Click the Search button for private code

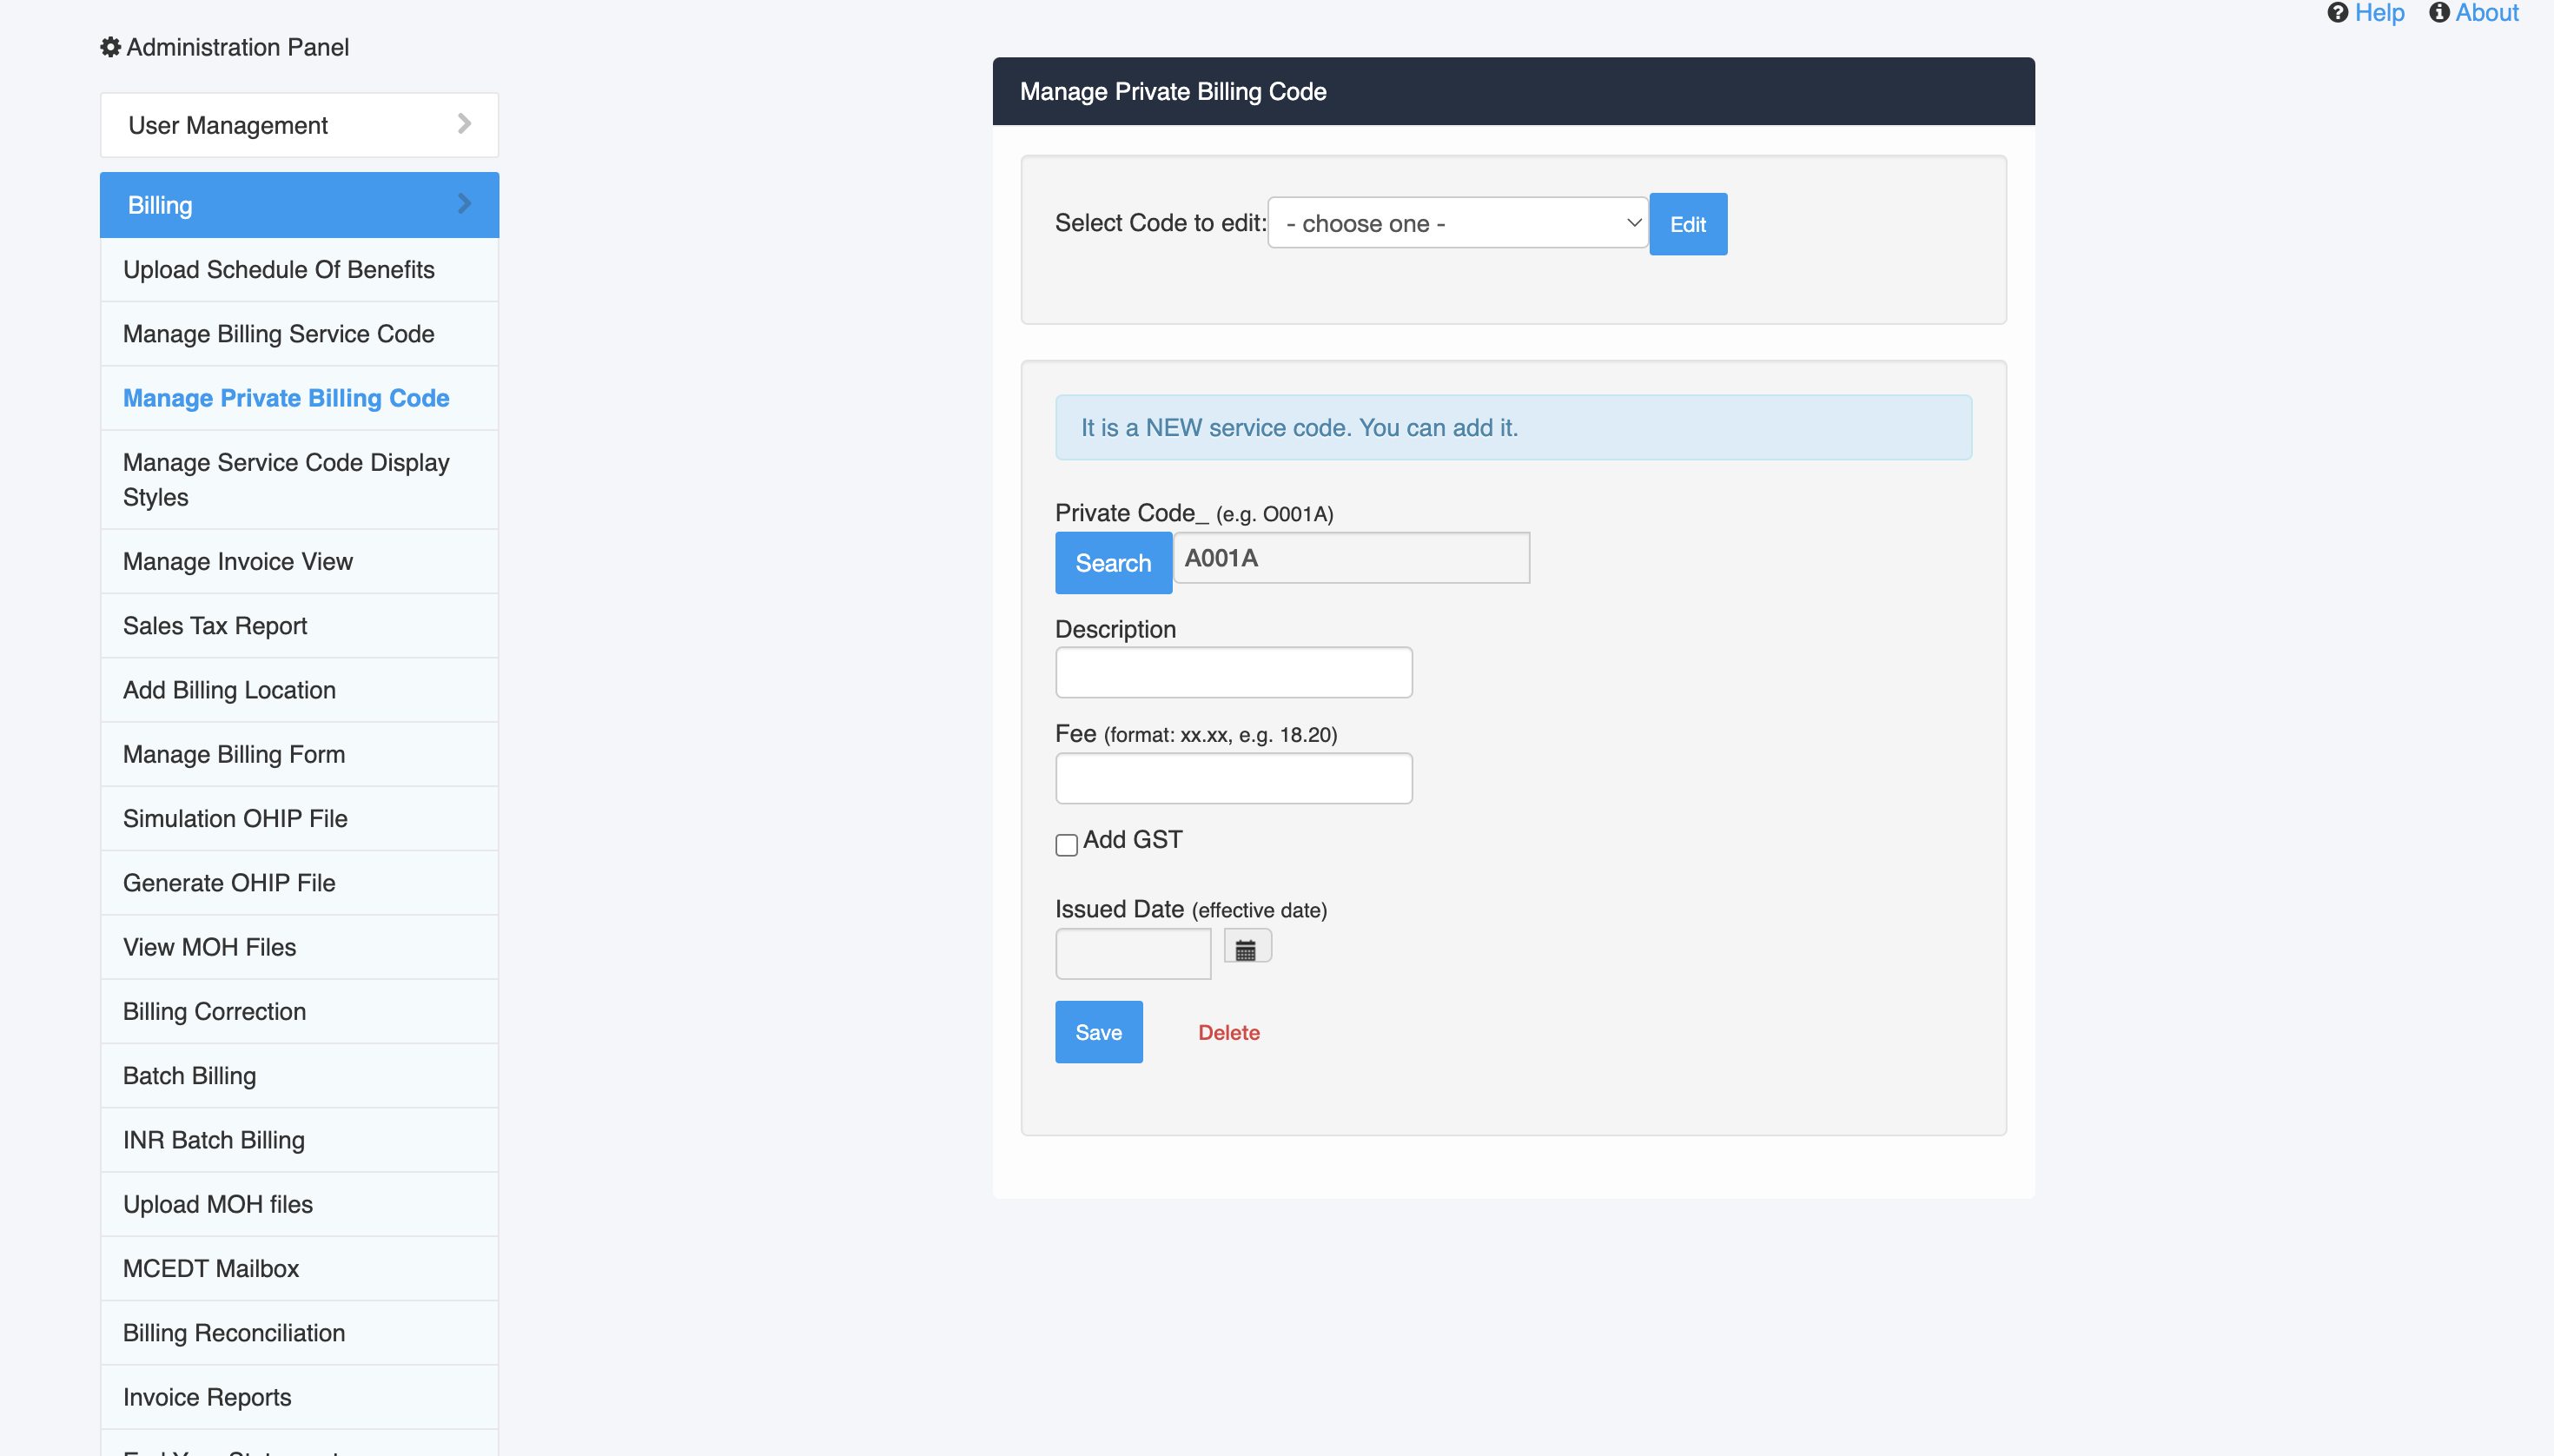point(1112,563)
